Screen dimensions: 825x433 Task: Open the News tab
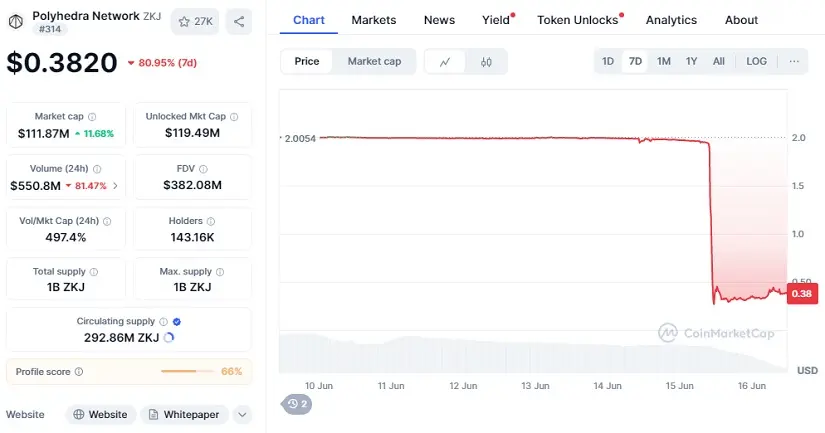(x=439, y=20)
